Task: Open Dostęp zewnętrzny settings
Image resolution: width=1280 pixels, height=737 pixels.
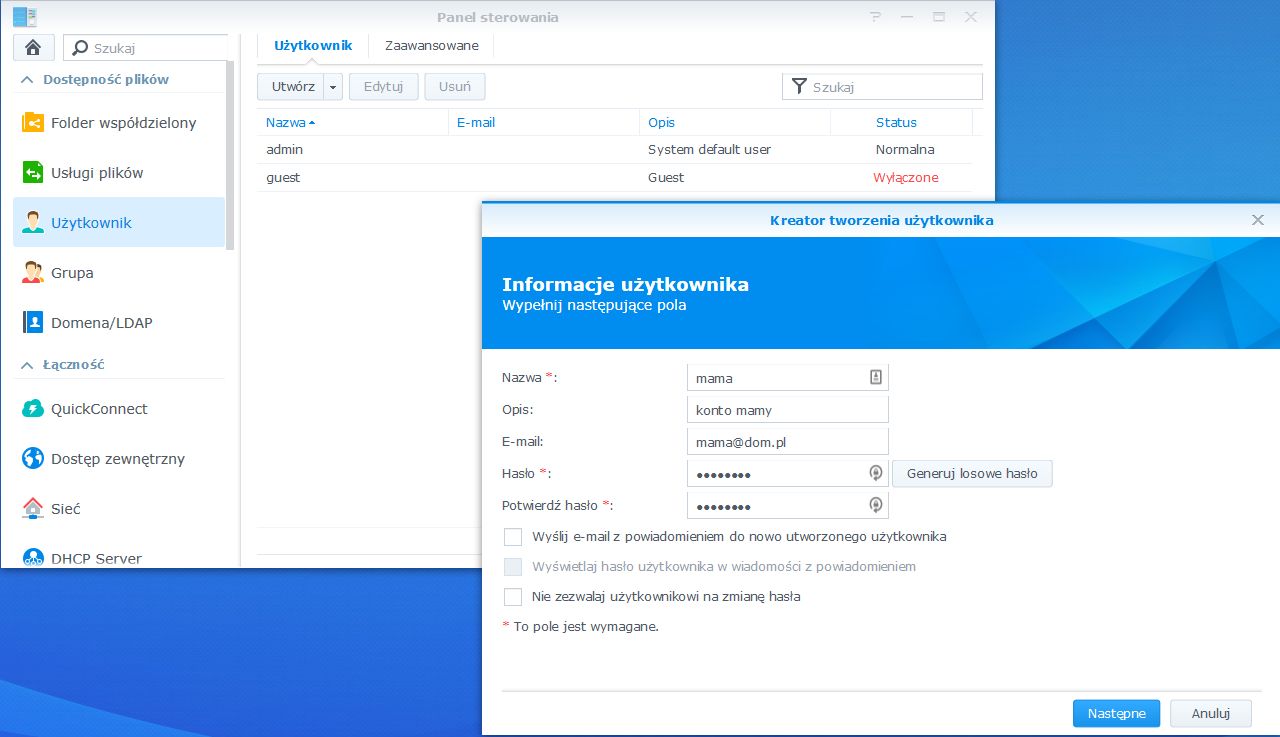Action: coord(119,459)
